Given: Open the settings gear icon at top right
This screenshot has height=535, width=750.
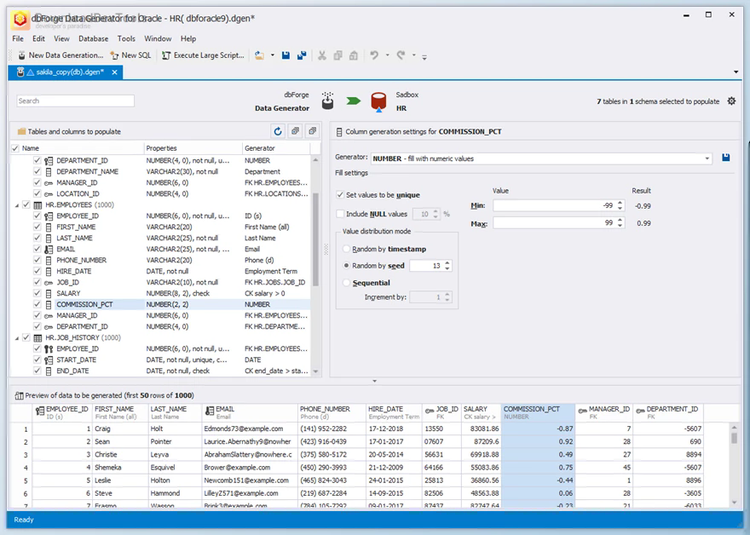Looking at the screenshot, I should 731,101.
